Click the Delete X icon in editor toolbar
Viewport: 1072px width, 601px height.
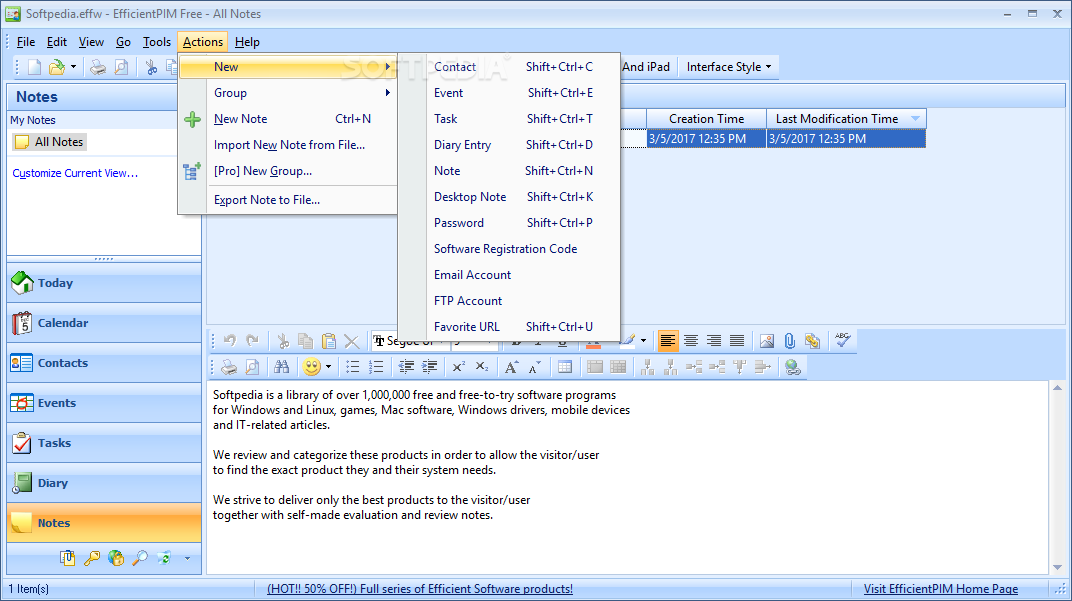point(351,340)
